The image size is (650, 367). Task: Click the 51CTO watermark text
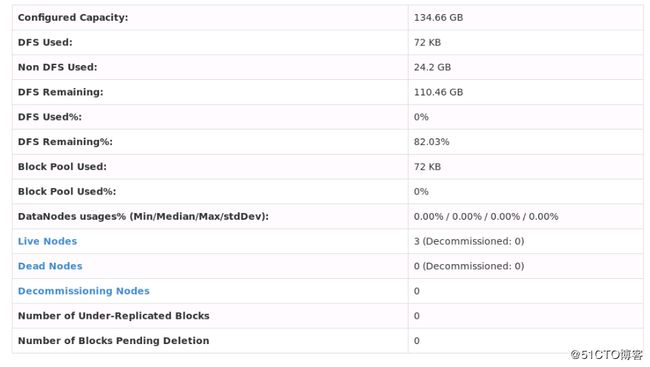(606, 355)
